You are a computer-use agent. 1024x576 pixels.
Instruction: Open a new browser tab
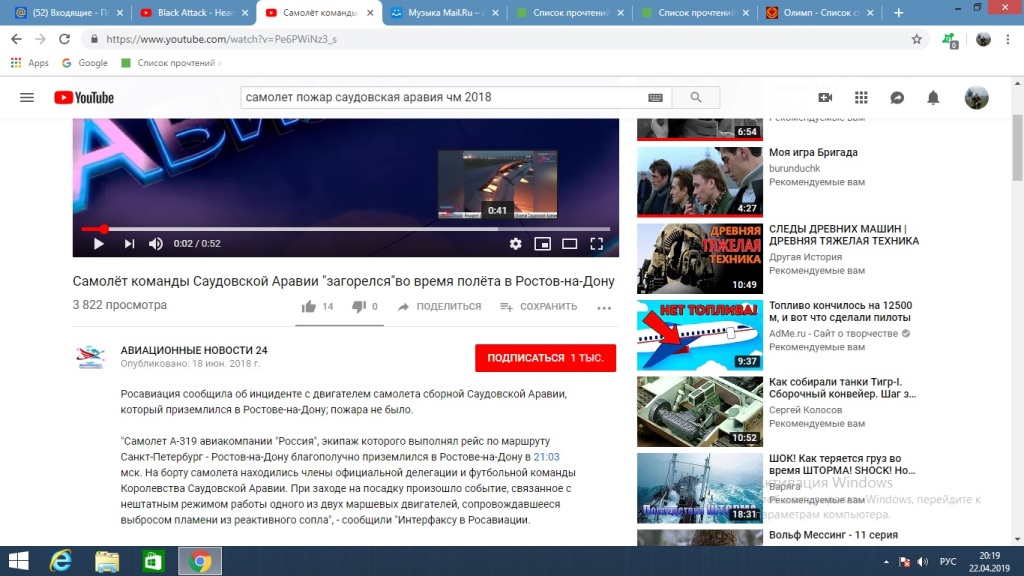pyautogui.click(x=899, y=12)
